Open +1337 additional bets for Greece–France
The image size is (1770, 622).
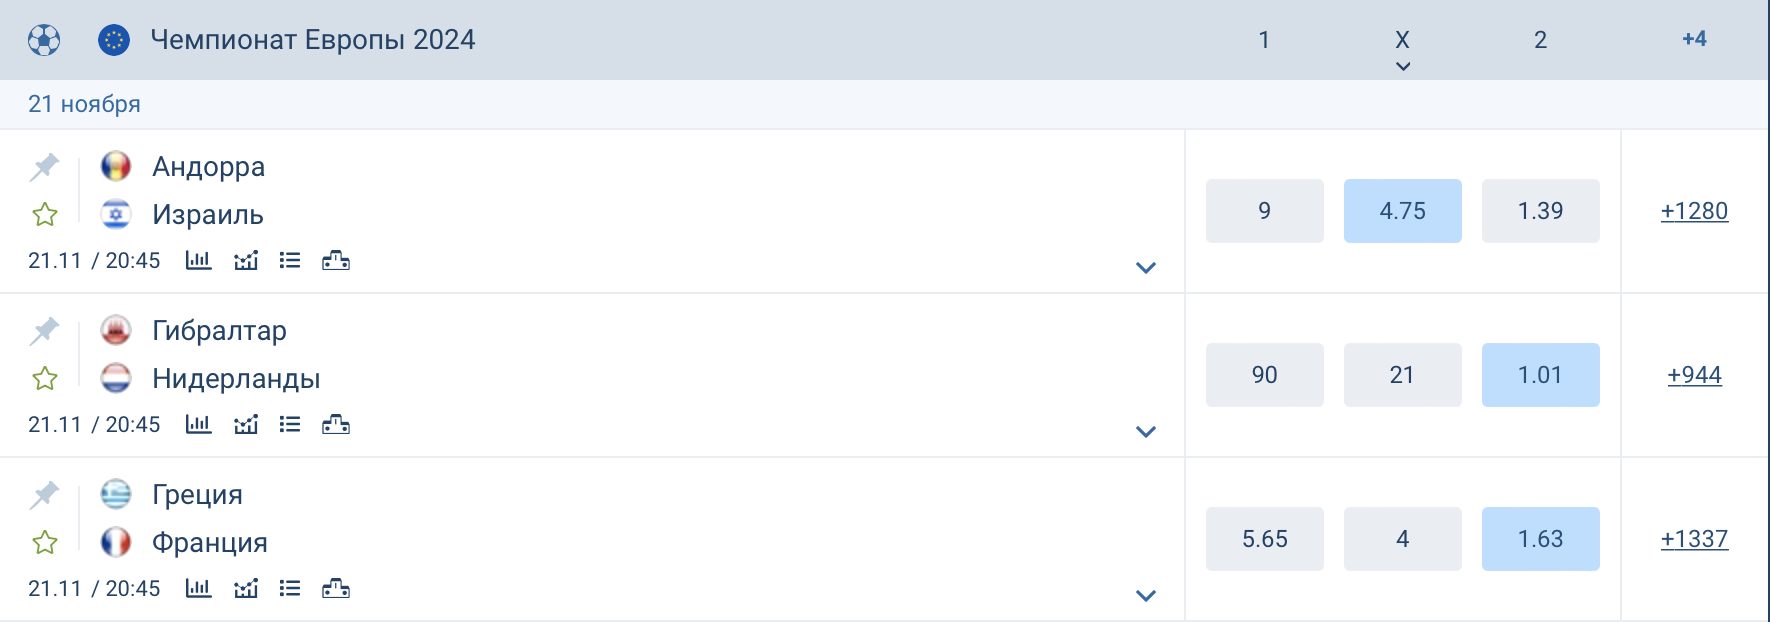(x=1694, y=539)
